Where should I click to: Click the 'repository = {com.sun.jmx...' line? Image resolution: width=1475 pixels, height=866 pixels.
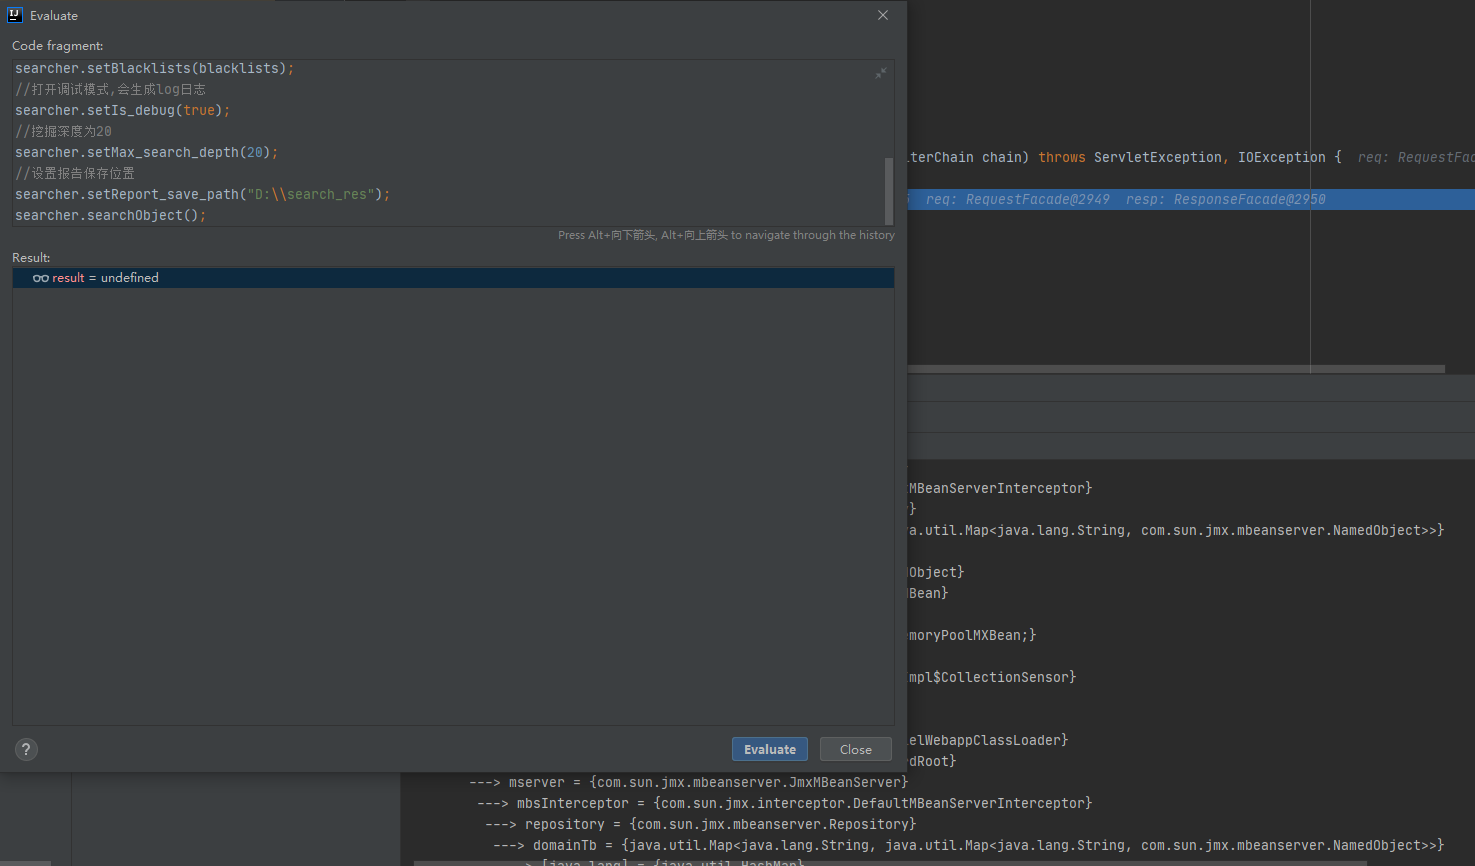click(700, 824)
